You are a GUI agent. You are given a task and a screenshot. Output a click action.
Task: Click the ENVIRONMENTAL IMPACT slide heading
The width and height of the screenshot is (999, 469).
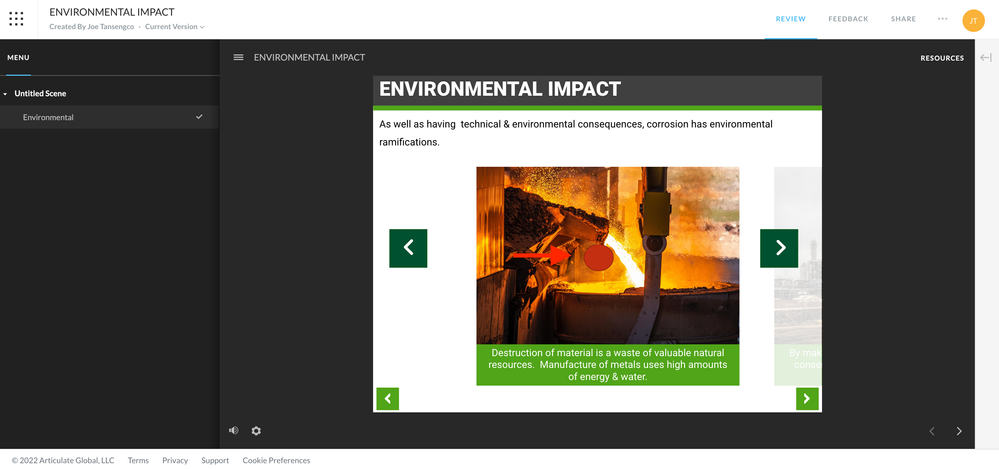pyautogui.click(x=500, y=89)
